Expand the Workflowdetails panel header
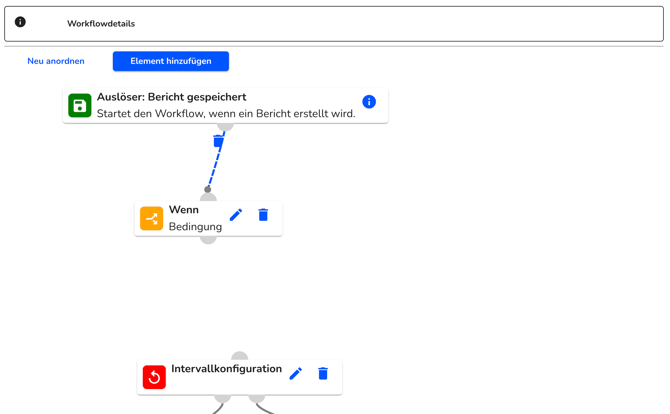The image size is (670, 414). (x=334, y=24)
